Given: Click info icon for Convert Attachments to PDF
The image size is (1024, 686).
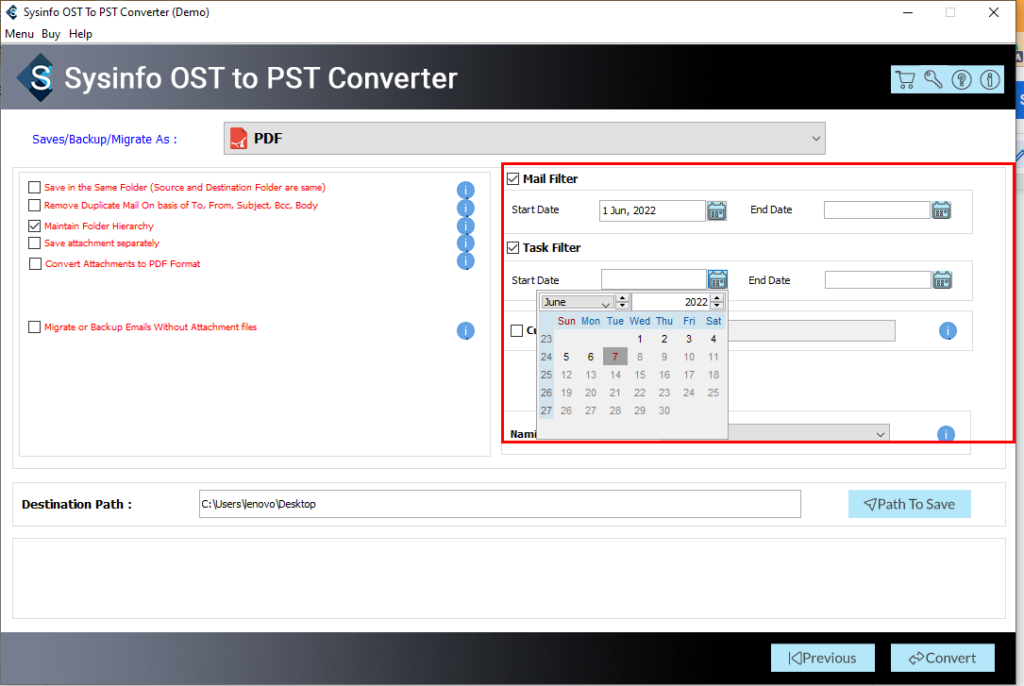Looking at the screenshot, I should coord(465,261).
